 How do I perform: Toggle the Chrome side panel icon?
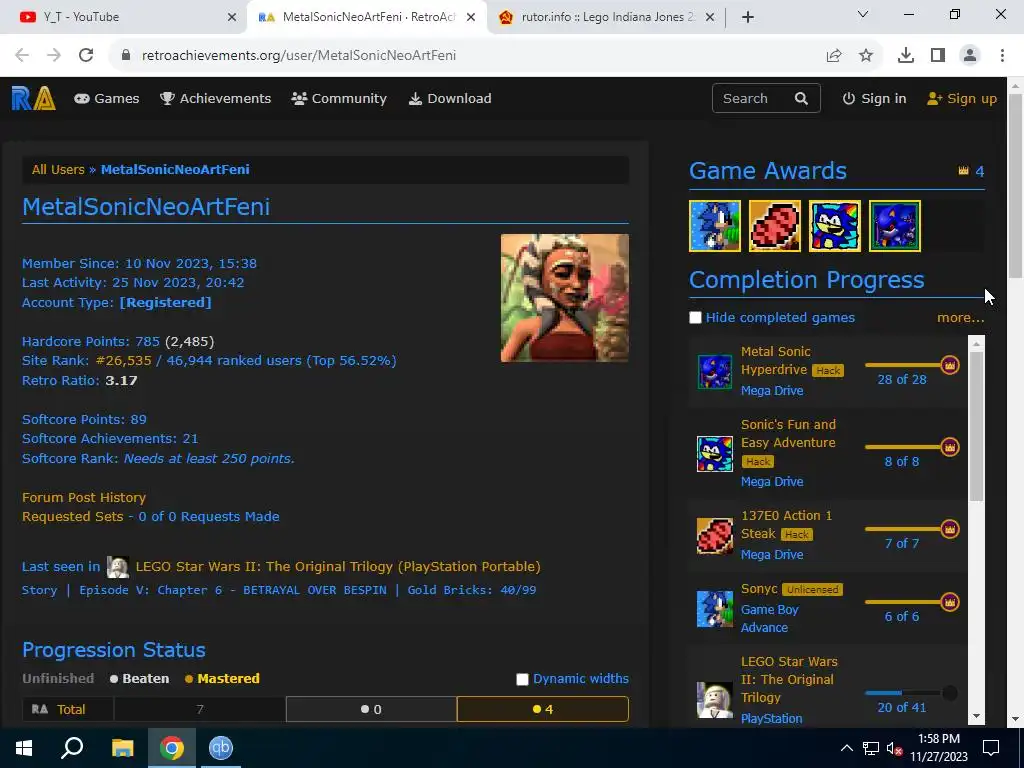[938, 56]
